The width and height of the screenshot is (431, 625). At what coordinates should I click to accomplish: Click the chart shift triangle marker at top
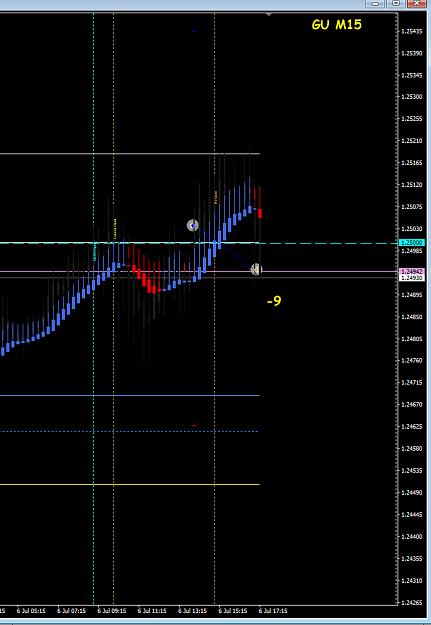(x=269, y=15)
